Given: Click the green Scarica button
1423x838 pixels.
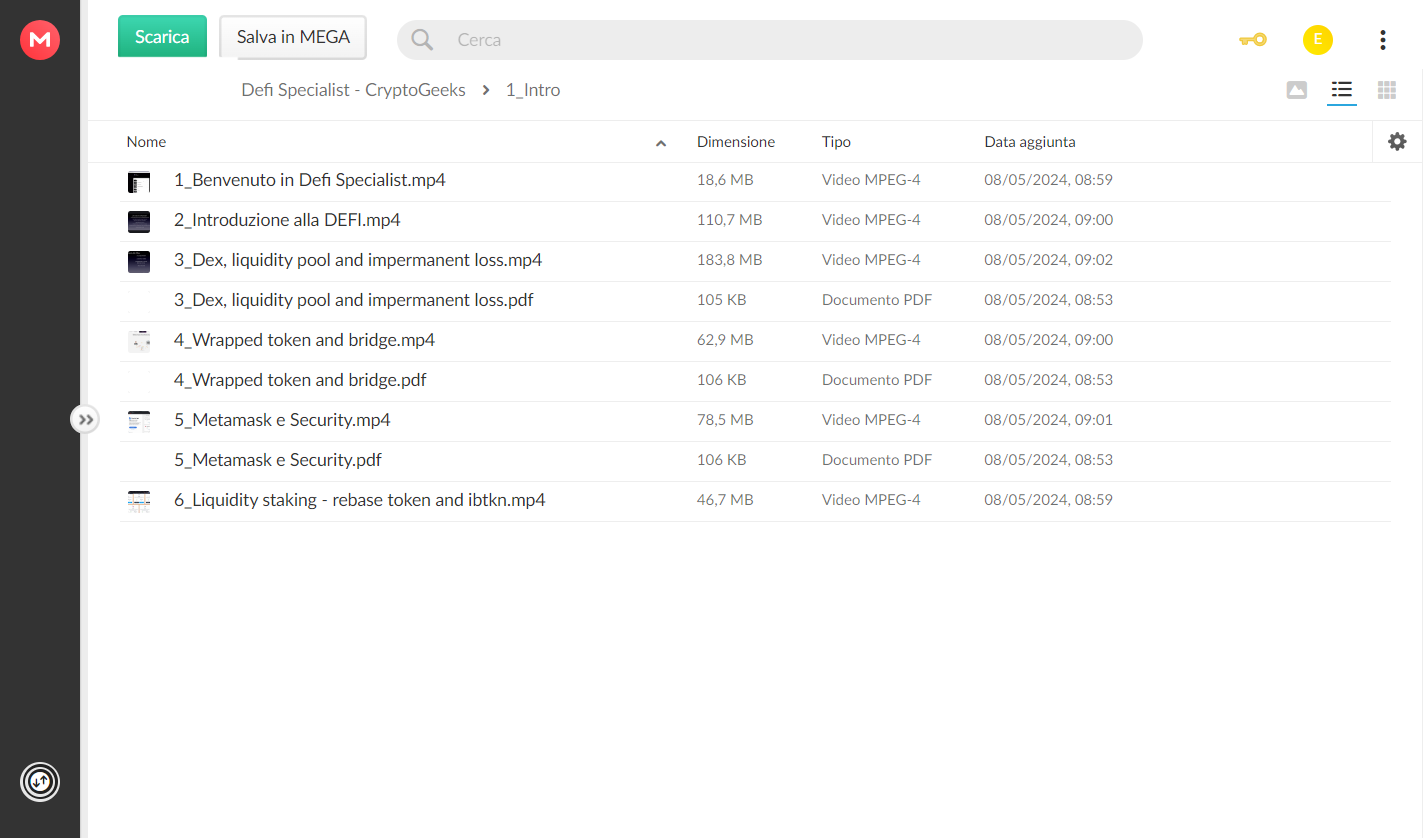Looking at the screenshot, I should 162,36.
